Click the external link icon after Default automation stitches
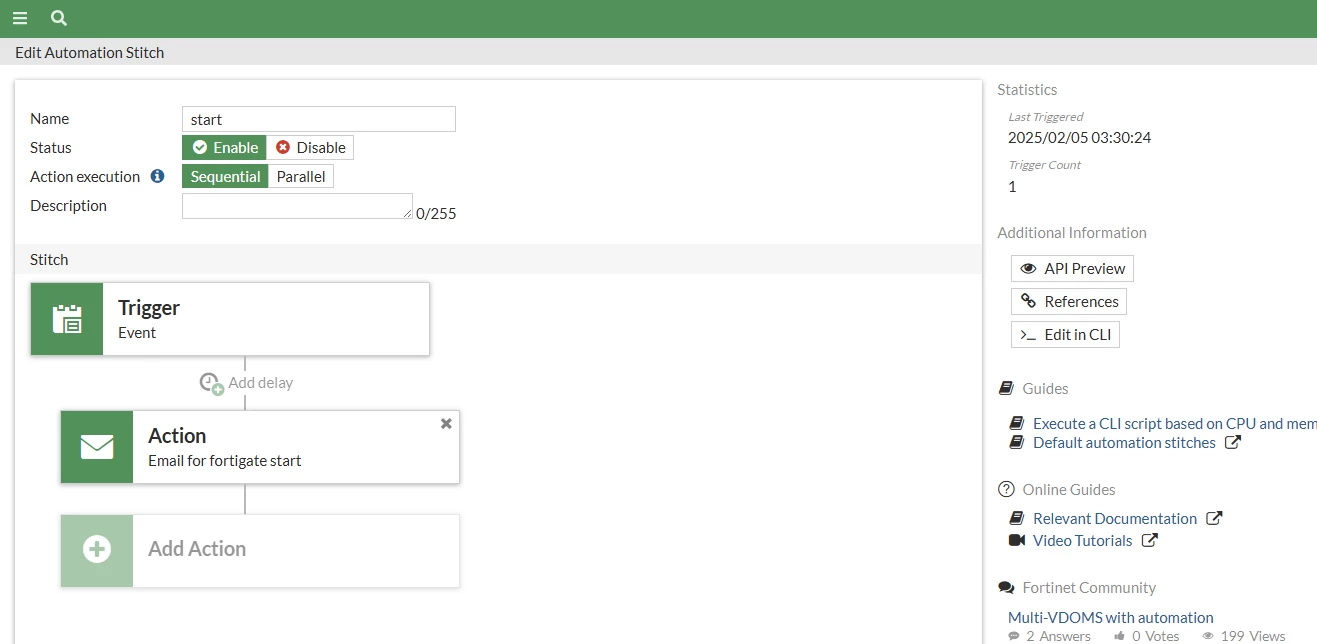The image size is (1317, 644). (x=1233, y=442)
